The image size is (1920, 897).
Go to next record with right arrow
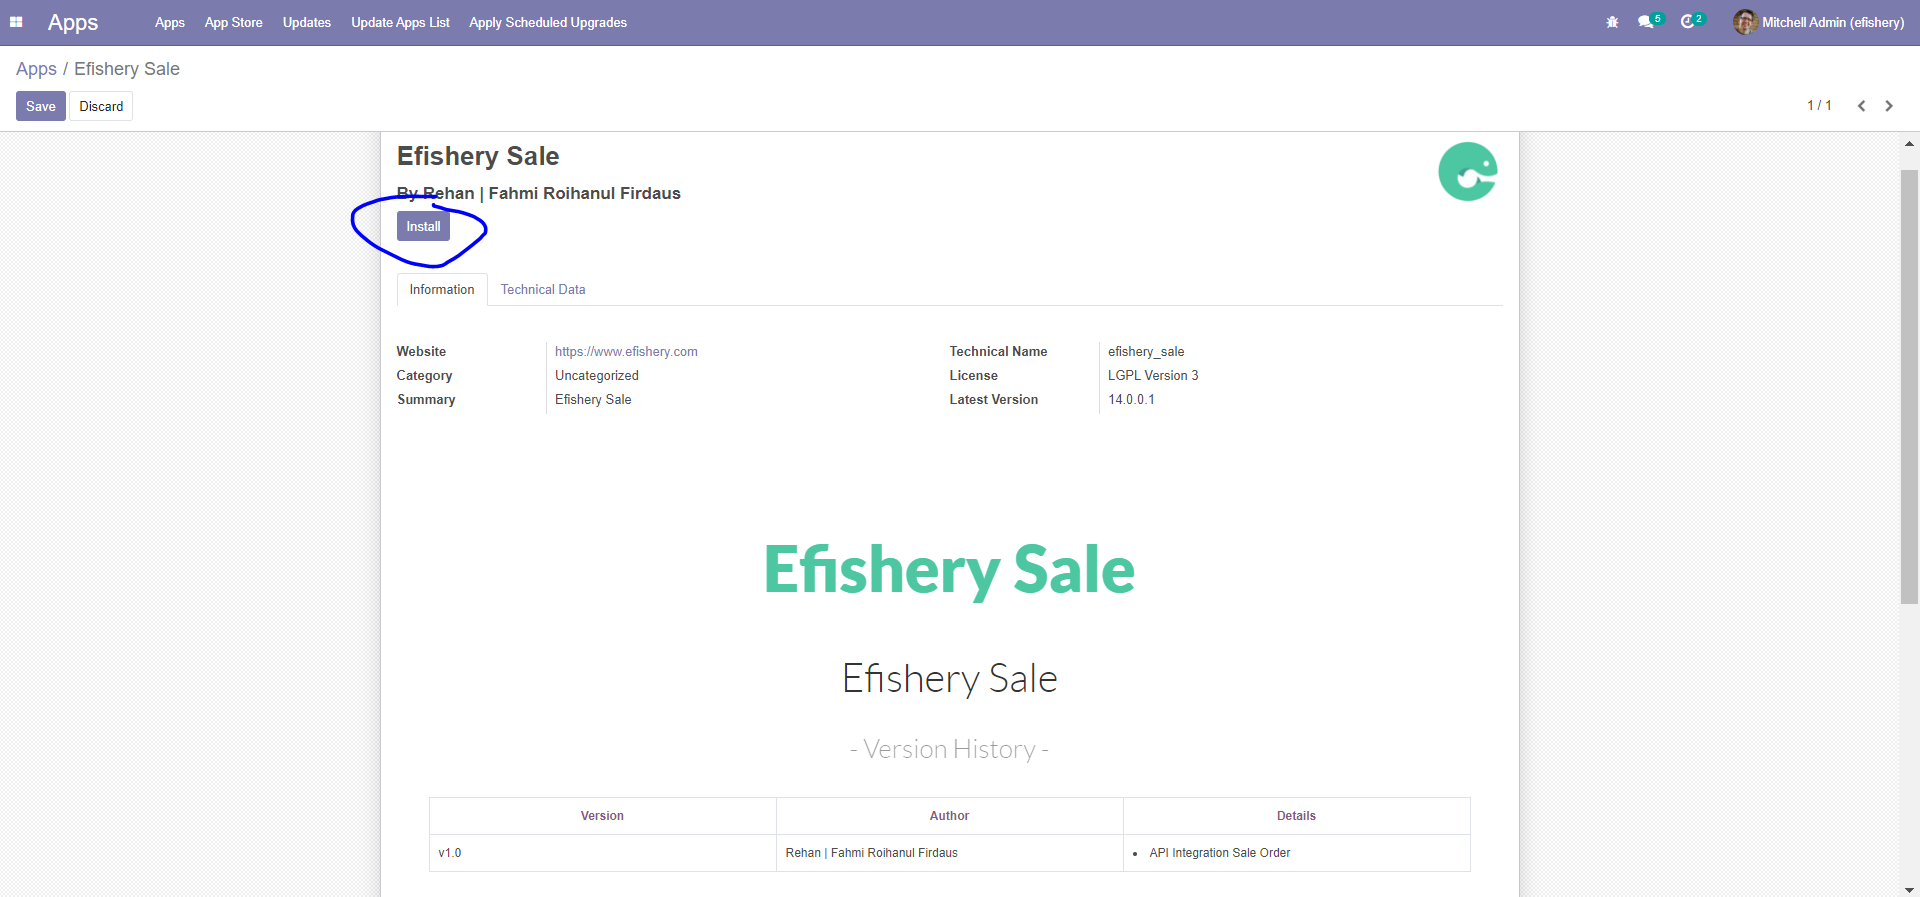(x=1889, y=105)
